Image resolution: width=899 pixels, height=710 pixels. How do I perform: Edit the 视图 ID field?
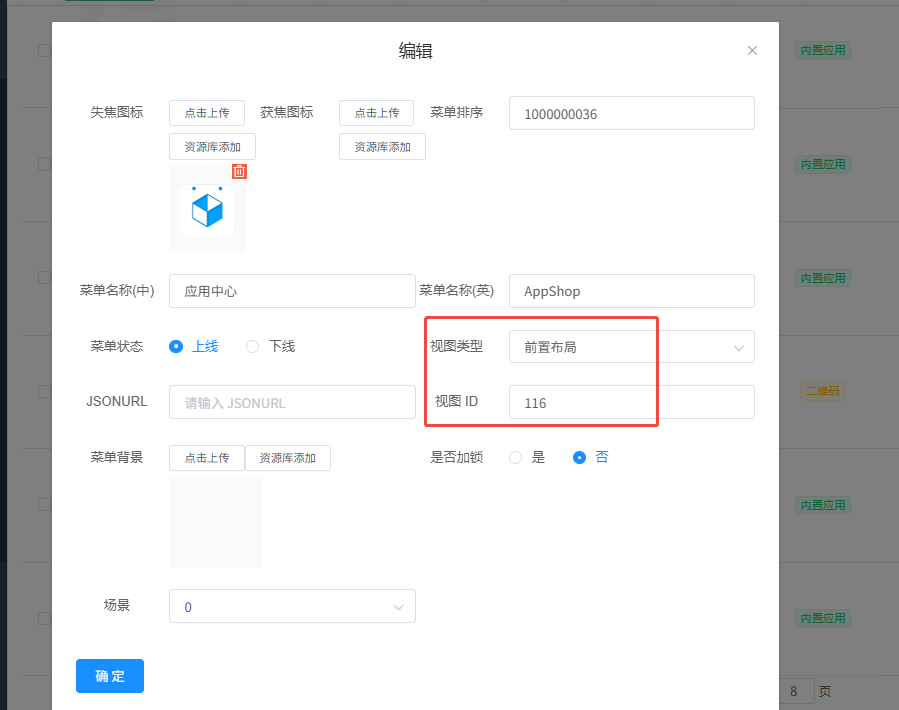pyautogui.click(x=631, y=402)
